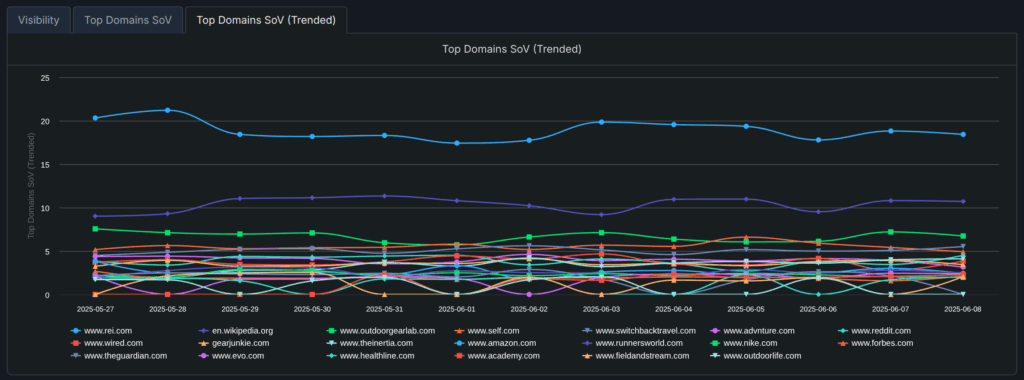Screen dimensions: 1024x380
Task: Select the Top Domains SoV (Trended) tab
Action: (x=266, y=20)
